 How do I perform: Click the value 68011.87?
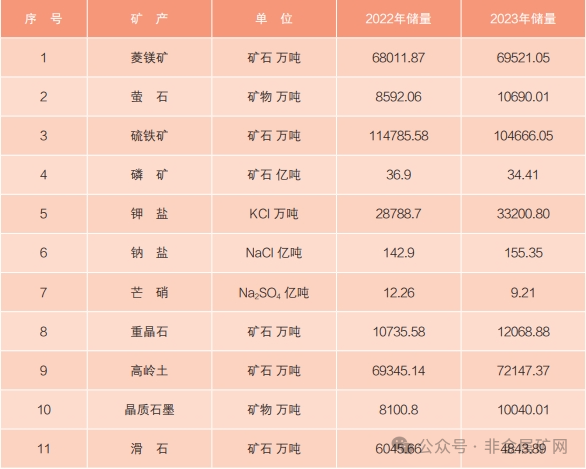398,58
